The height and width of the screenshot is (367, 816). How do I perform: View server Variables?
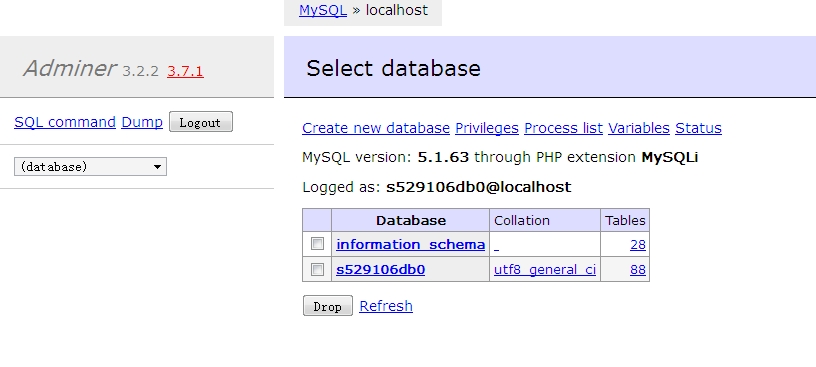pos(639,128)
